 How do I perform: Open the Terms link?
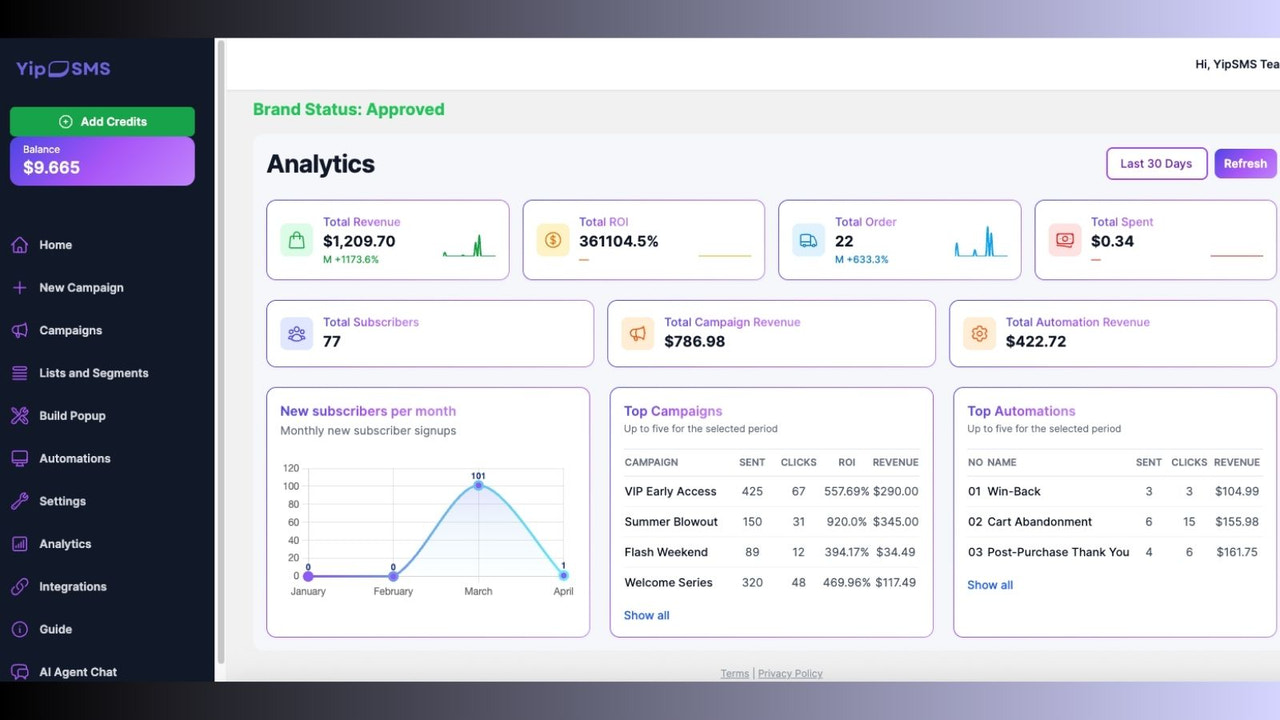pyautogui.click(x=735, y=674)
